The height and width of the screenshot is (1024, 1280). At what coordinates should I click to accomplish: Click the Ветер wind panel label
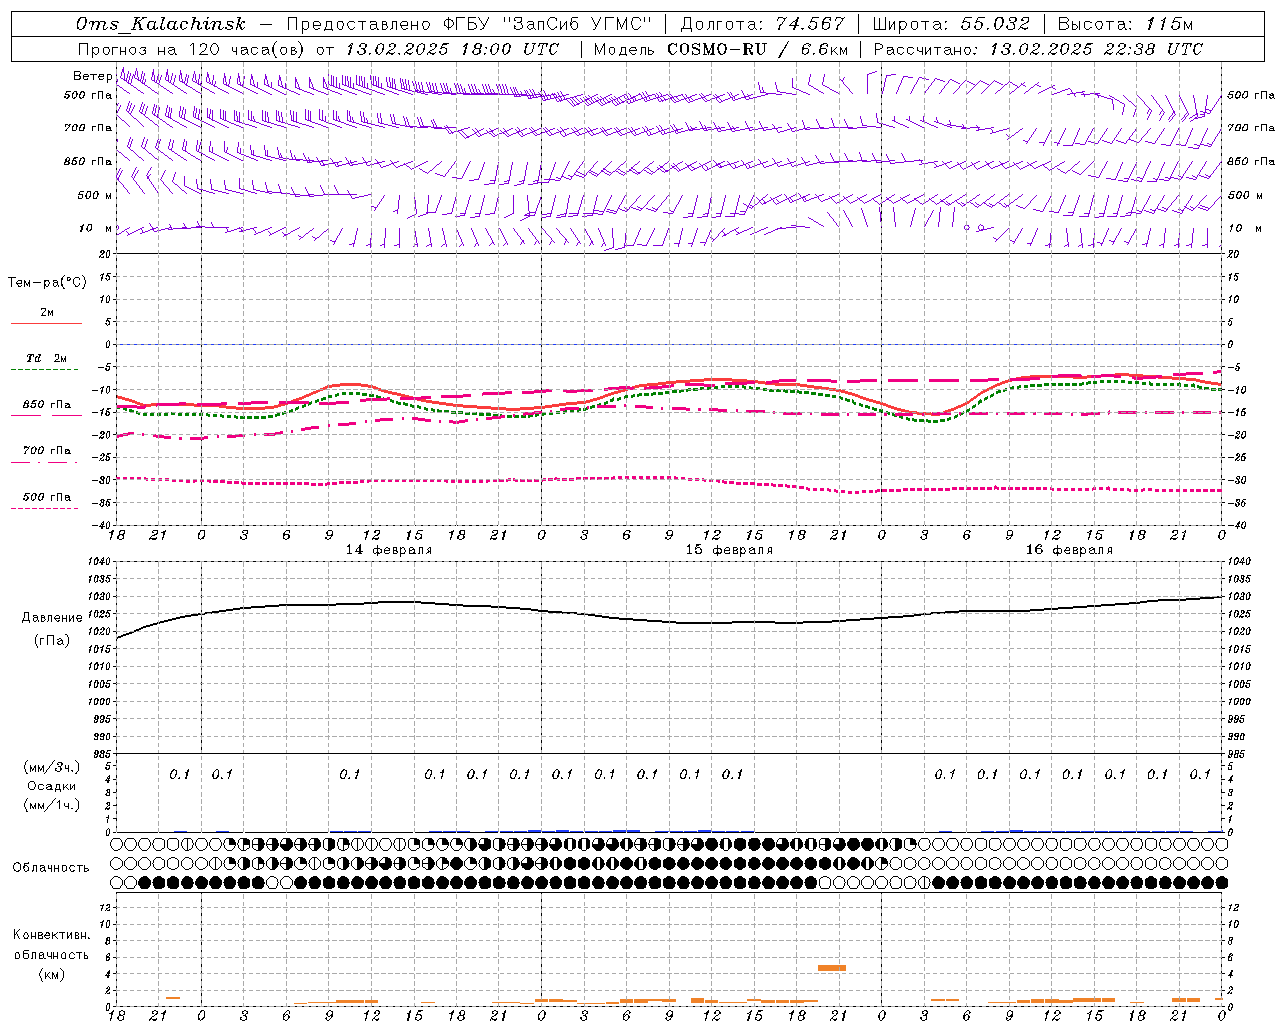pos(92,76)
